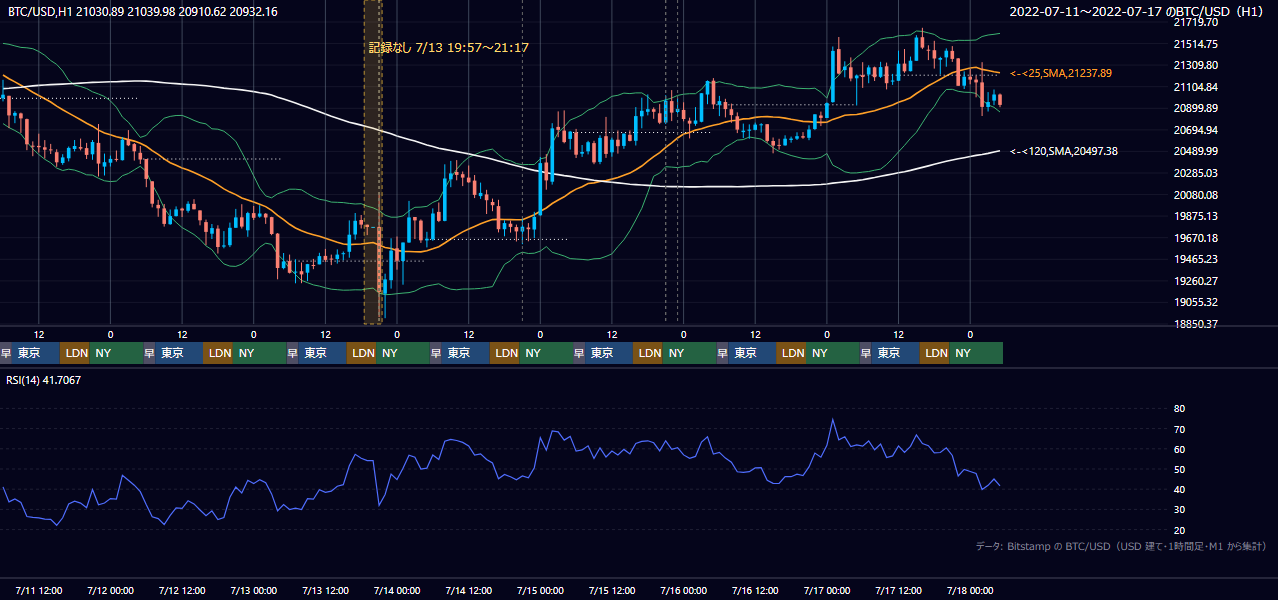Click the chart title 2022-07-11〜2022-07-17 のBTC/USD（H1）
Screen dimensions: 1278x600
[x=1138, y=12]
